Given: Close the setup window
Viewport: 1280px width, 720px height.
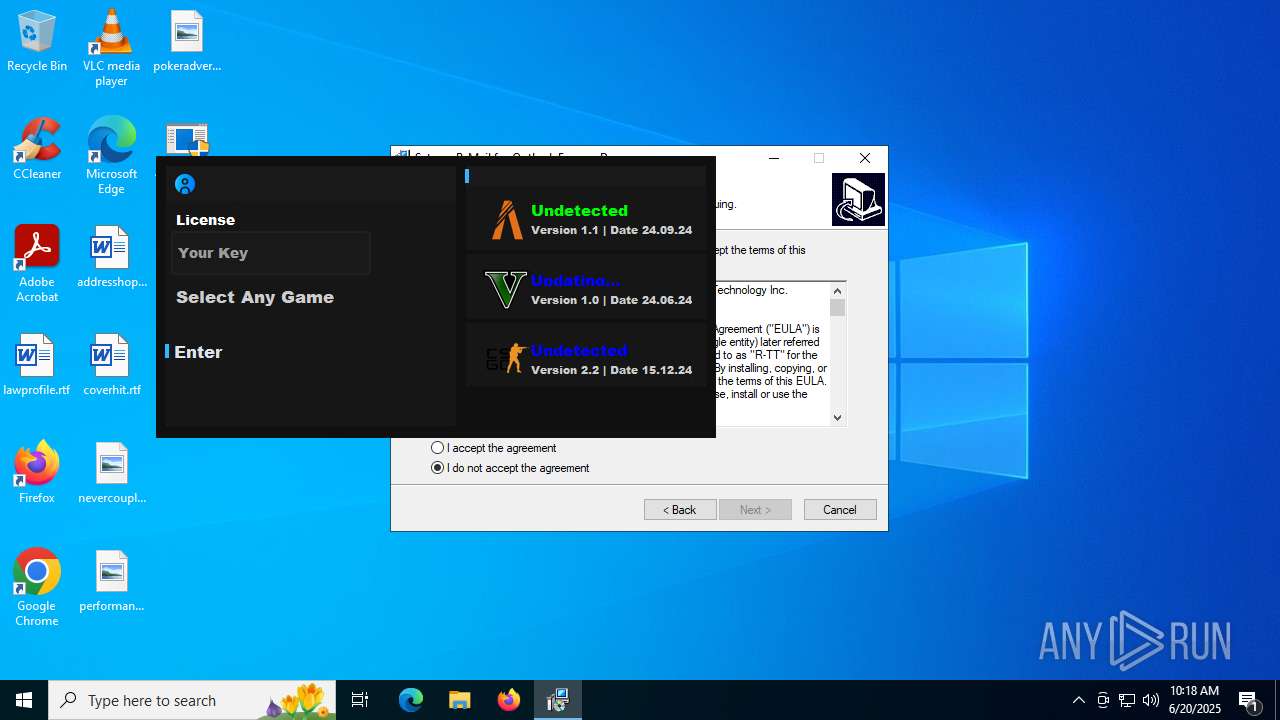Looking at the screenshot, I should 865,158.
